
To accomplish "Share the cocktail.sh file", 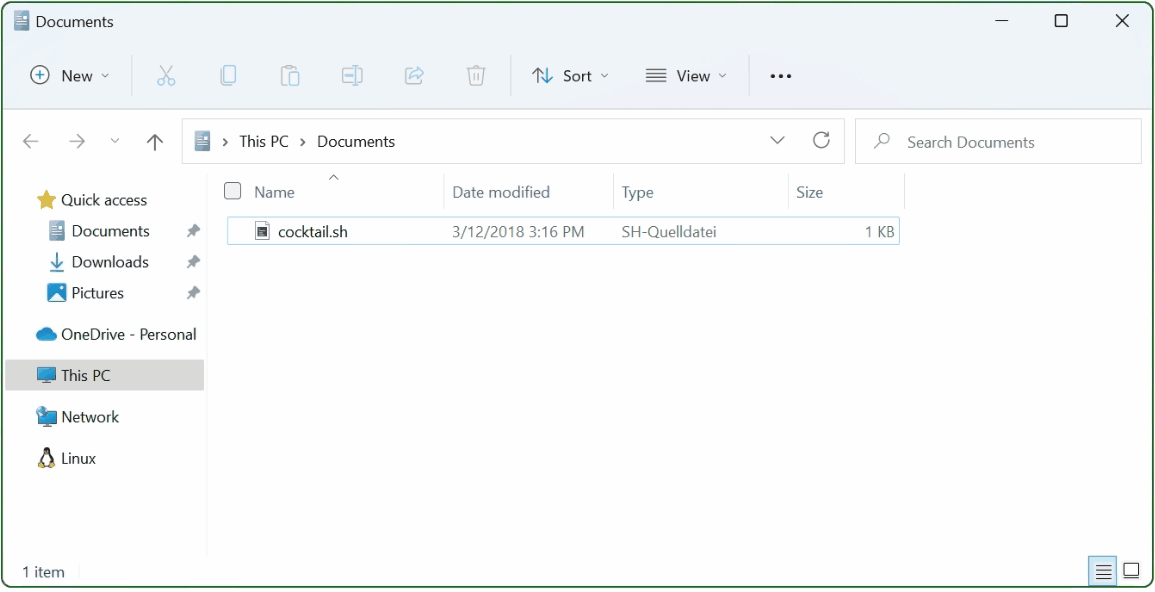I will (414, 75).
